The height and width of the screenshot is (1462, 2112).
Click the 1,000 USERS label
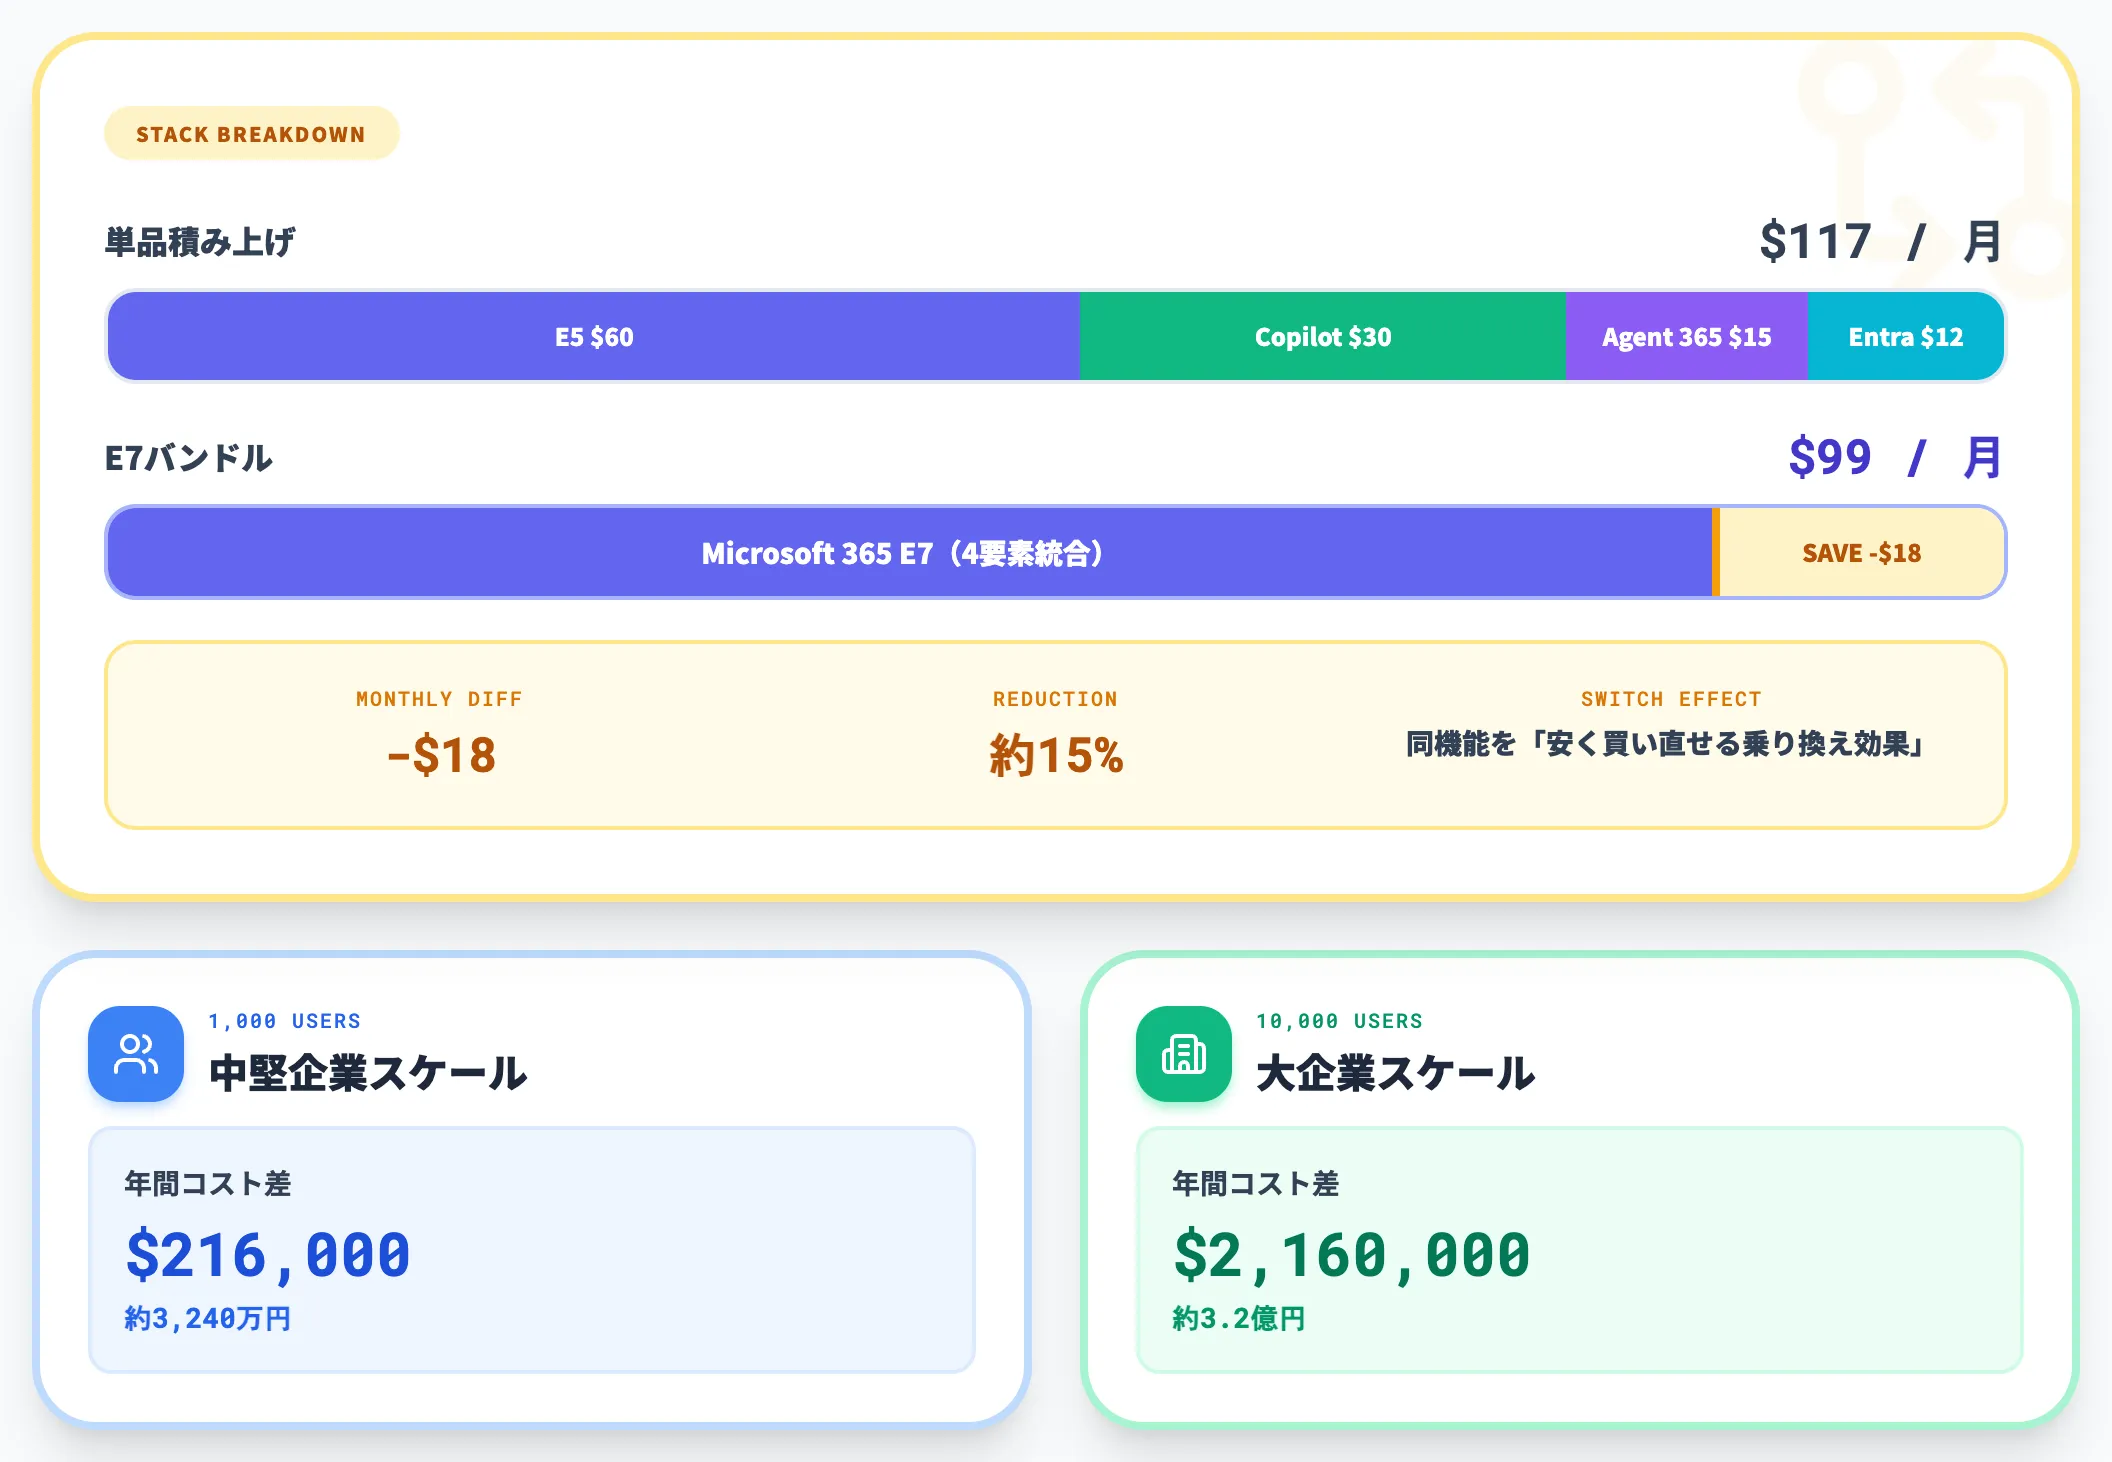coord(284,1021)
